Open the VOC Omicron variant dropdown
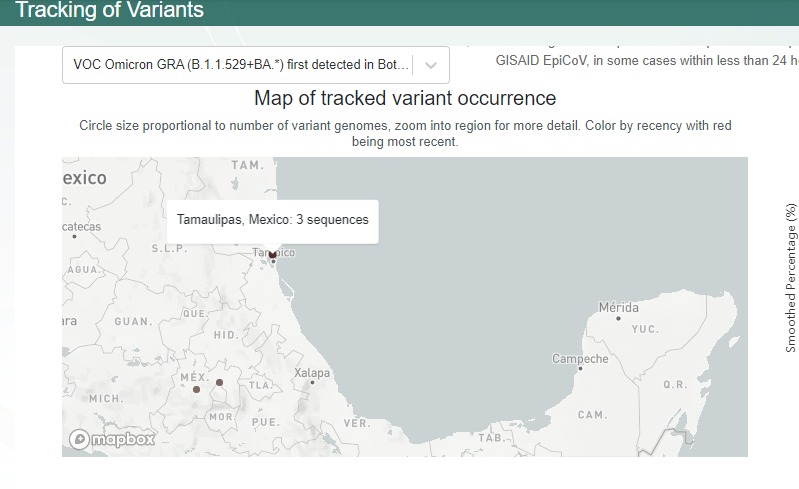 (x=241, y=65)
